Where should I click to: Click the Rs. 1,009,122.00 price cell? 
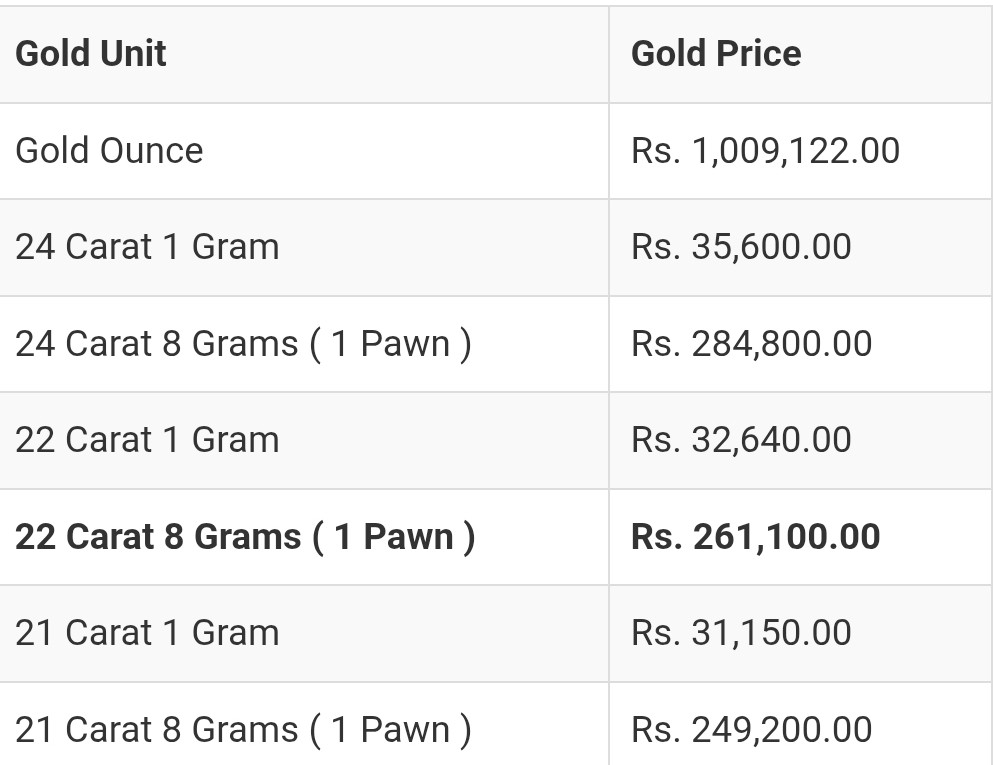765,151
